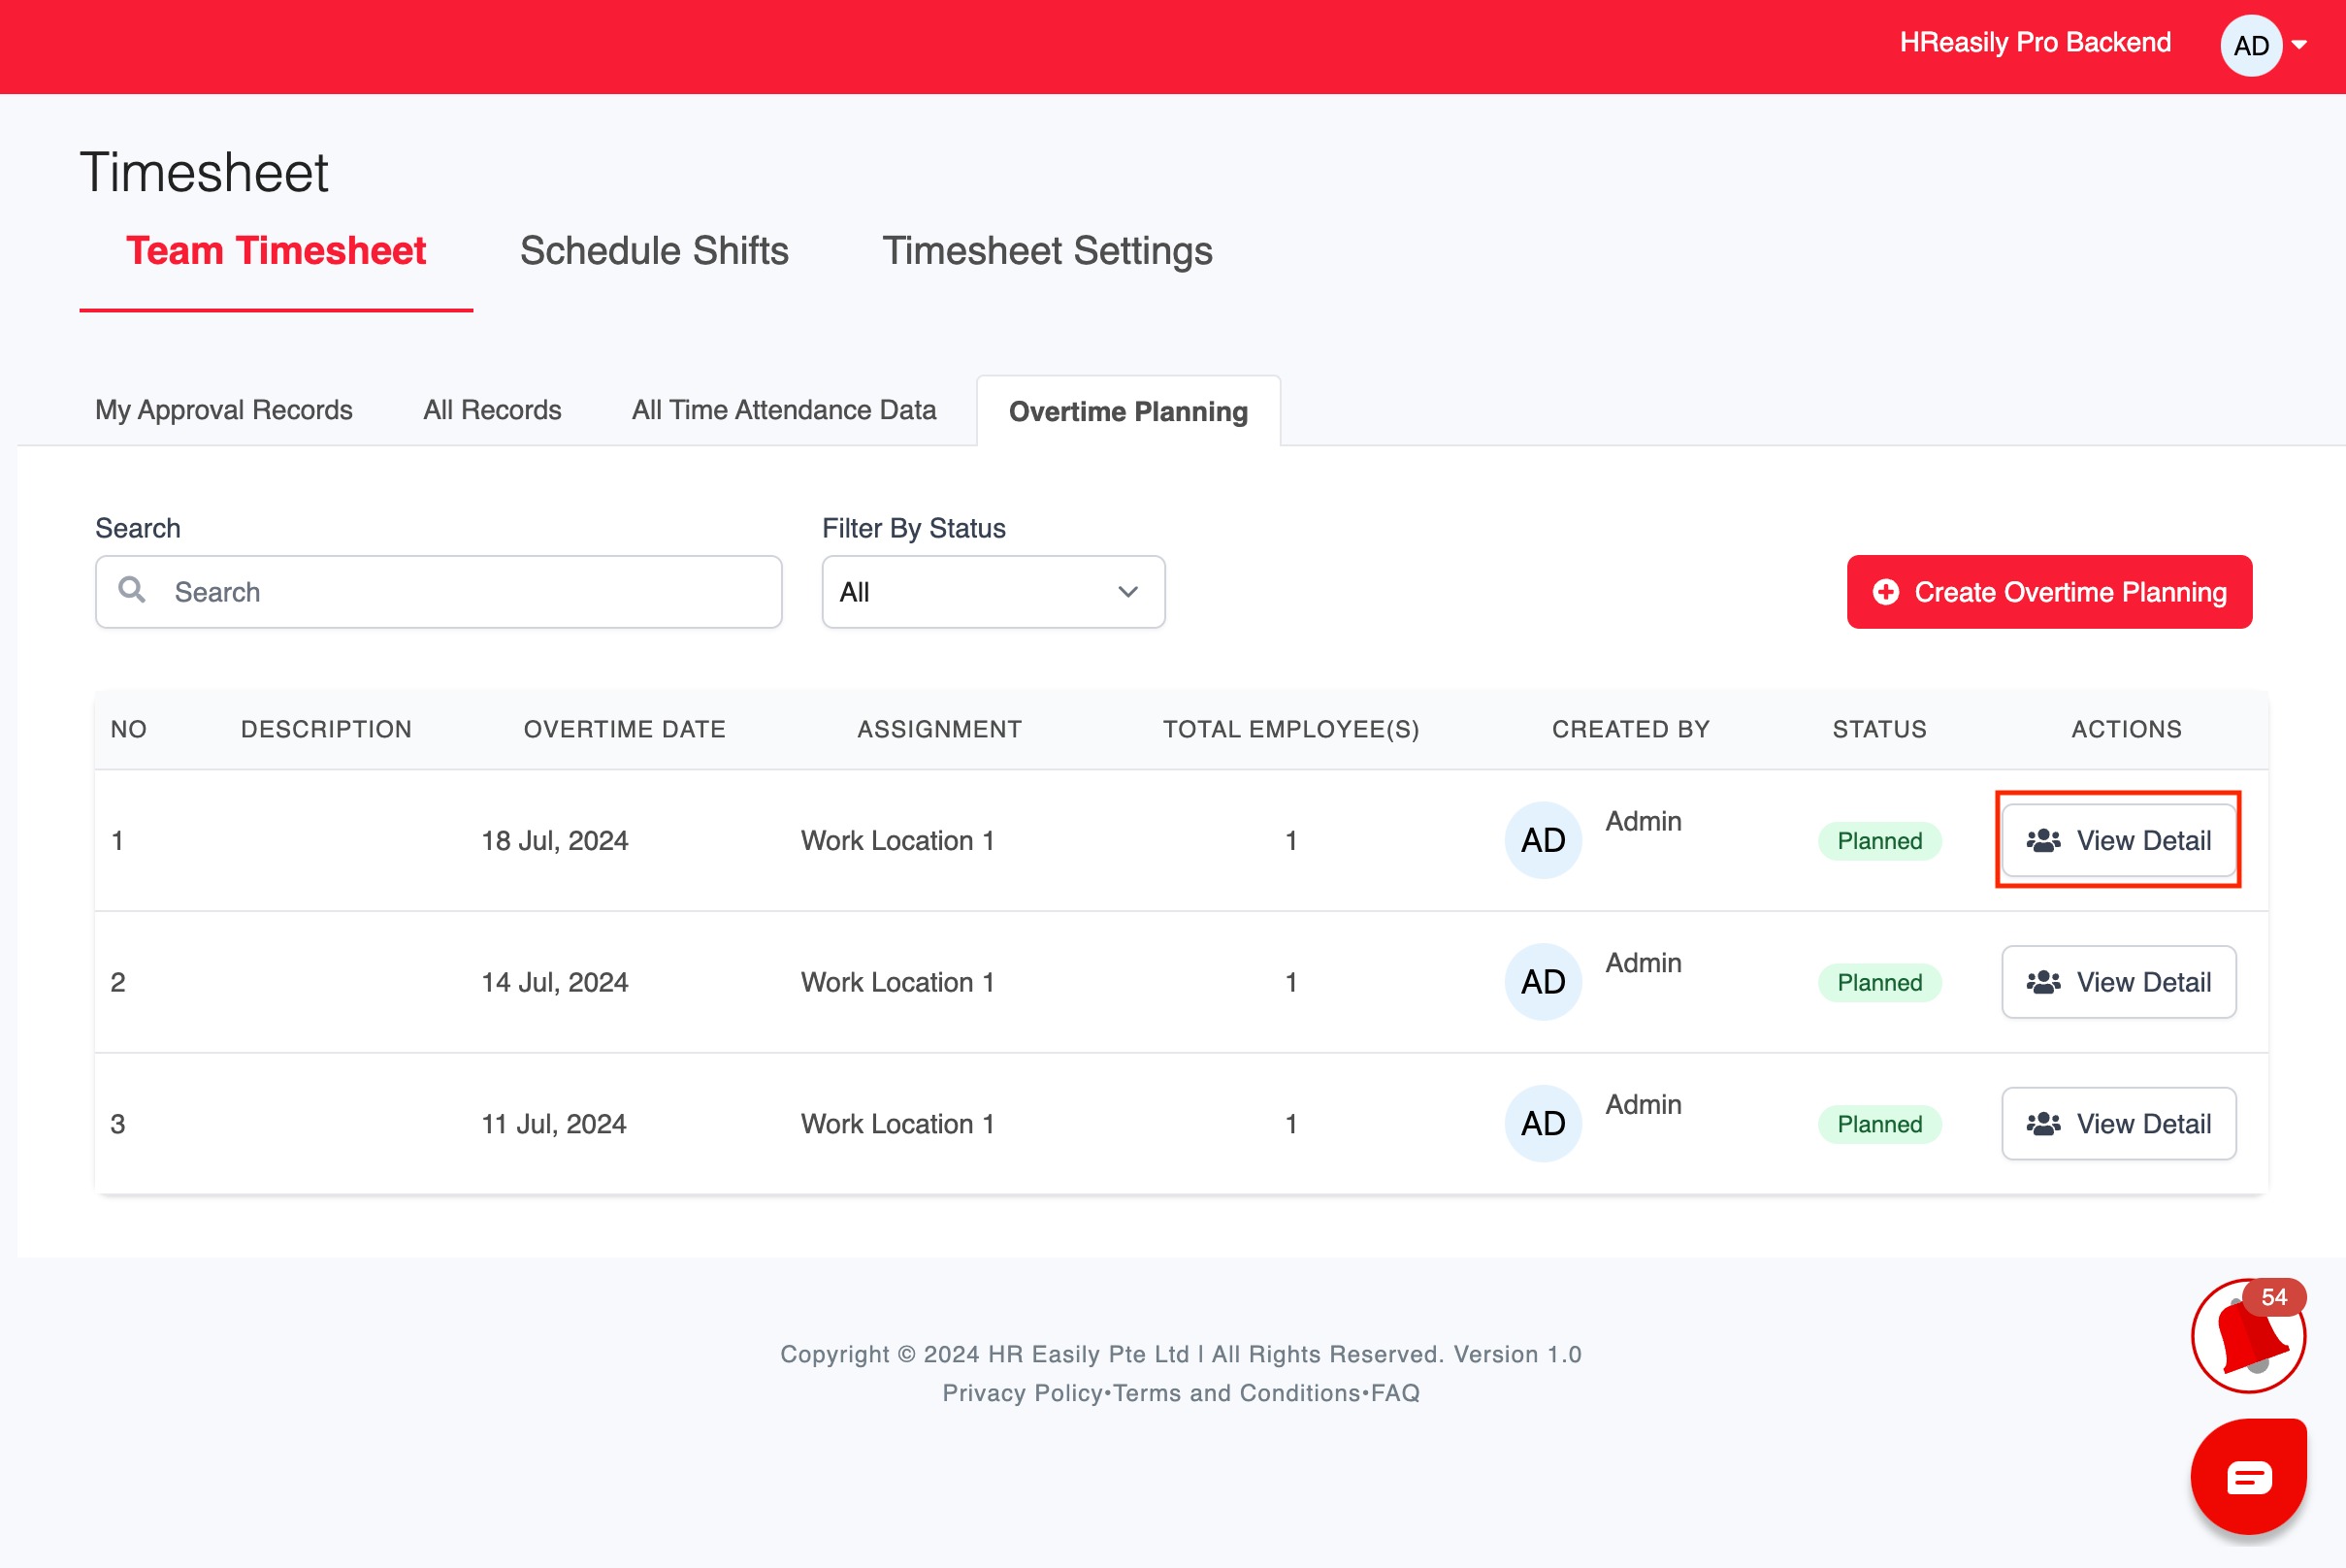This screenshot has width=2346, height=1568.
Task: Go to All Time Attendance Data tab
Action: click(783, 410)
